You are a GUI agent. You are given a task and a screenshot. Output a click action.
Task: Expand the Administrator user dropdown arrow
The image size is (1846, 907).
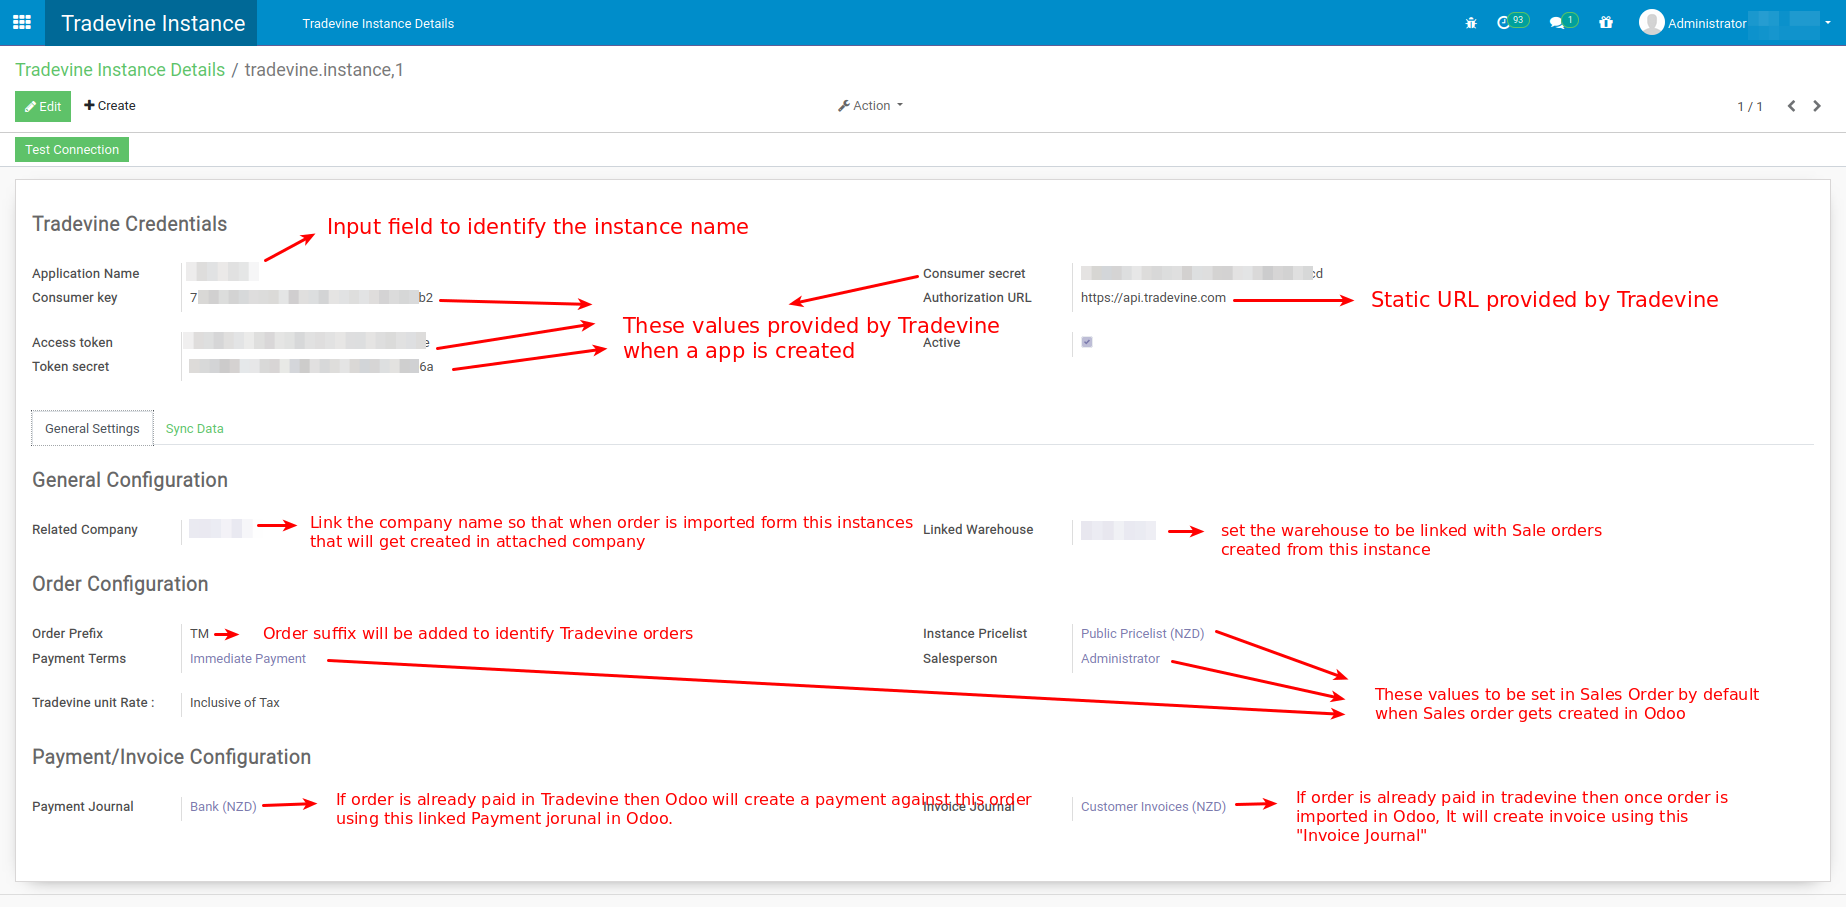tap(1828, 23)
